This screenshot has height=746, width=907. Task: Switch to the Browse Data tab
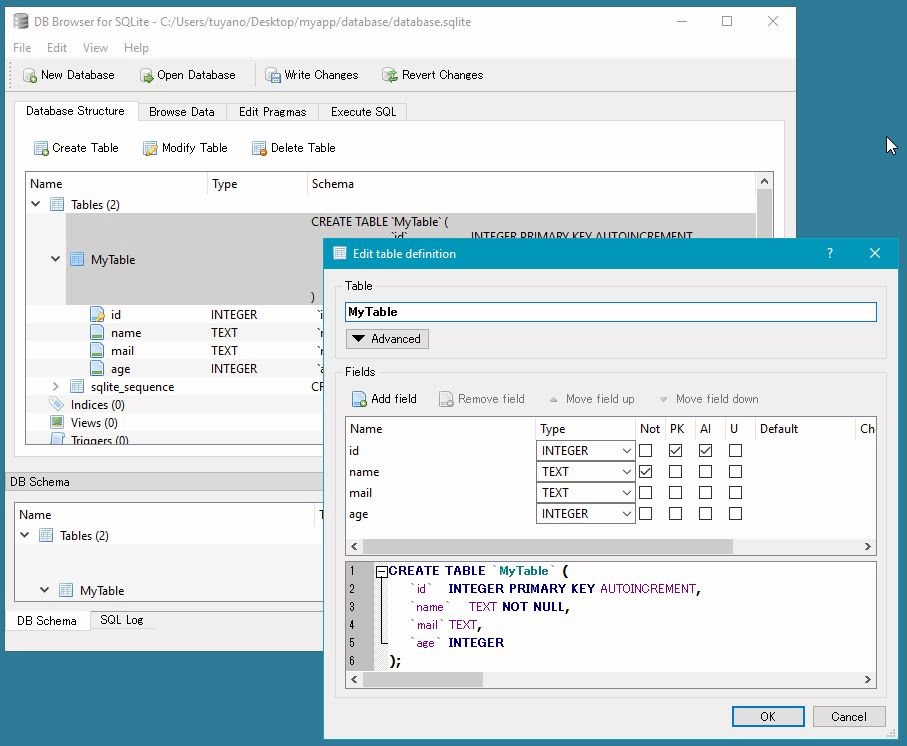point(181,112)
